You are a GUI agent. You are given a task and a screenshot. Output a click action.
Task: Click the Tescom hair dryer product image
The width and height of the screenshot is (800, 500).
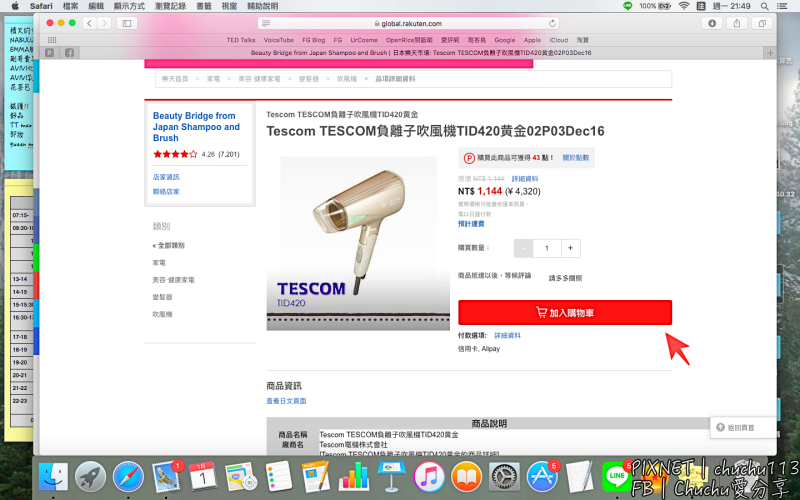pyautogui.click(x=358, y=243)
